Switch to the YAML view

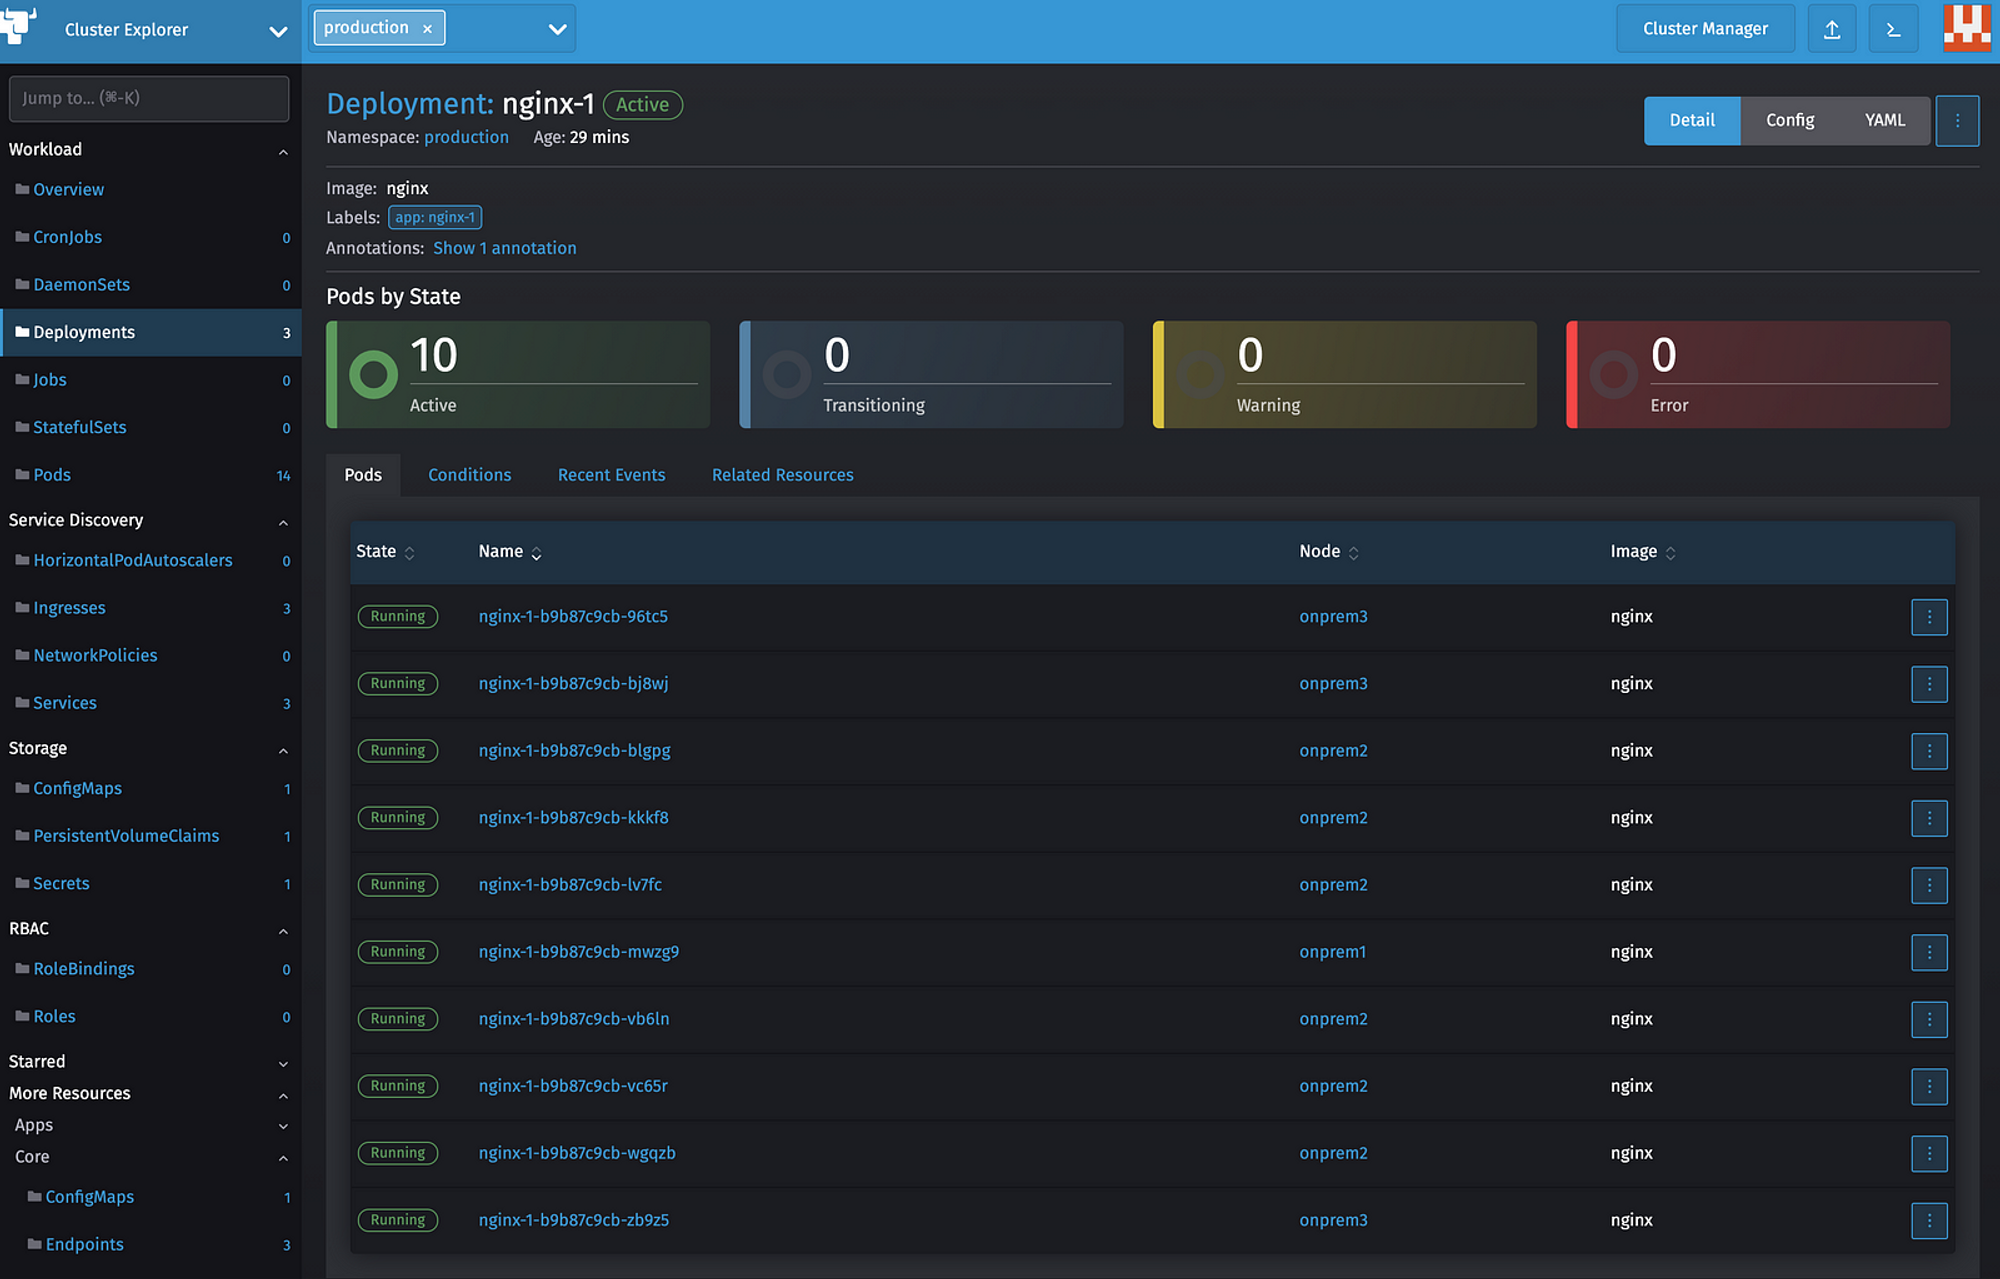point(1884,120)
